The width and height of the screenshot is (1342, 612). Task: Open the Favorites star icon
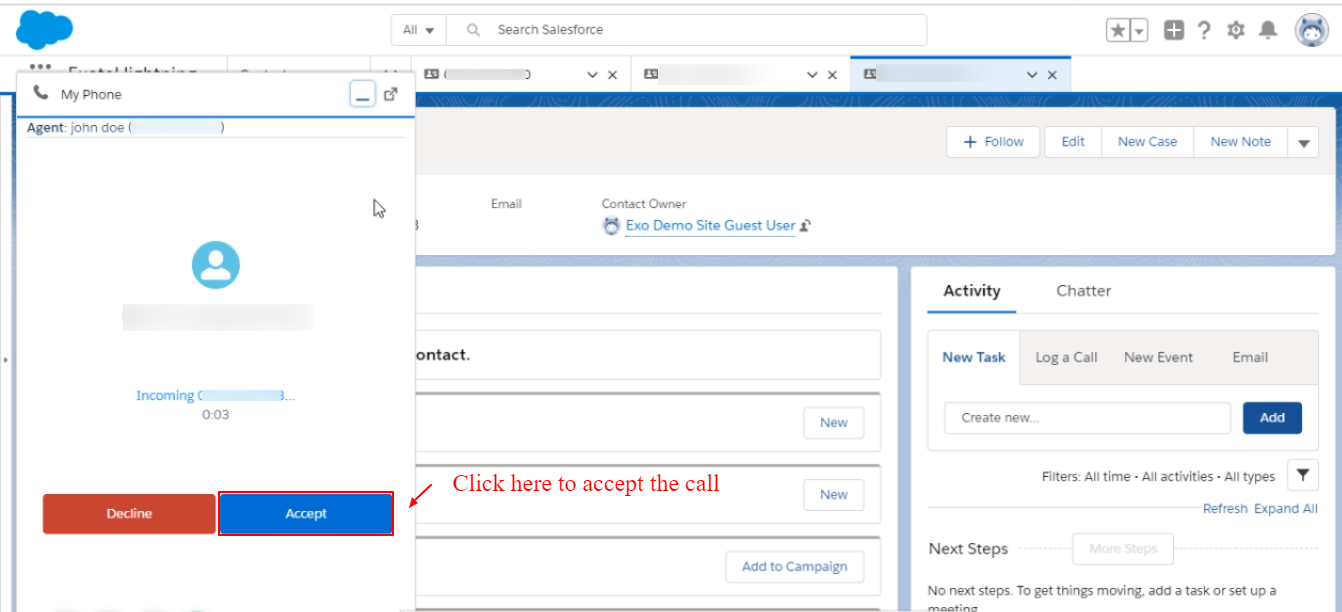pyautogui.click(x=1117, y=30)
